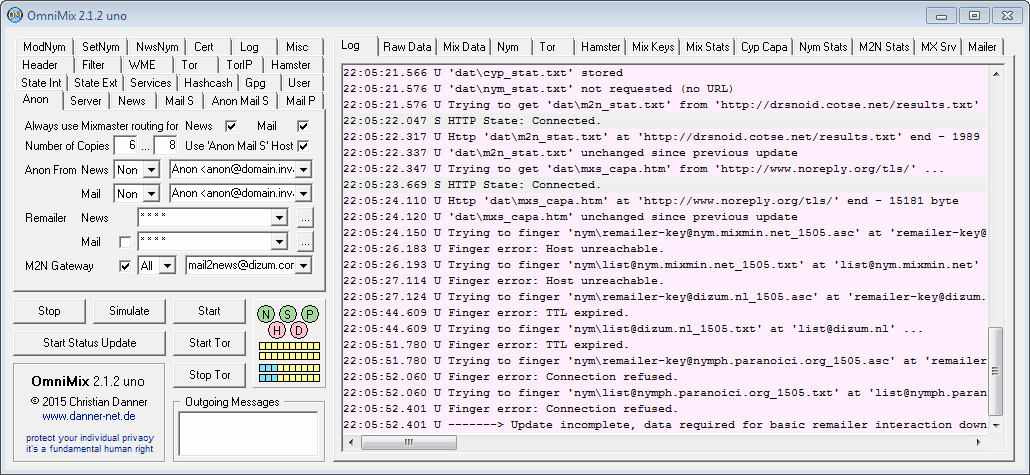Click the pink D status indicator circle
Image resolution: width=1030 pixels, height=475 pixels.
coord(299,330)
